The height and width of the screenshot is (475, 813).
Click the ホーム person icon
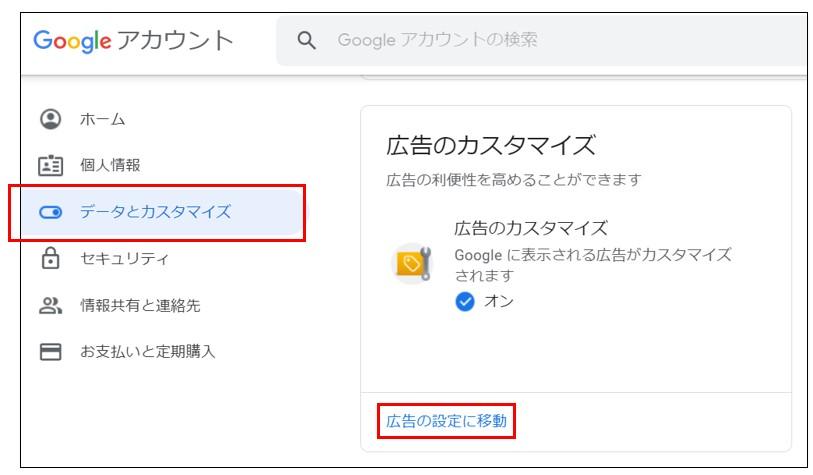pyautogui.click(x=50, y=119)
